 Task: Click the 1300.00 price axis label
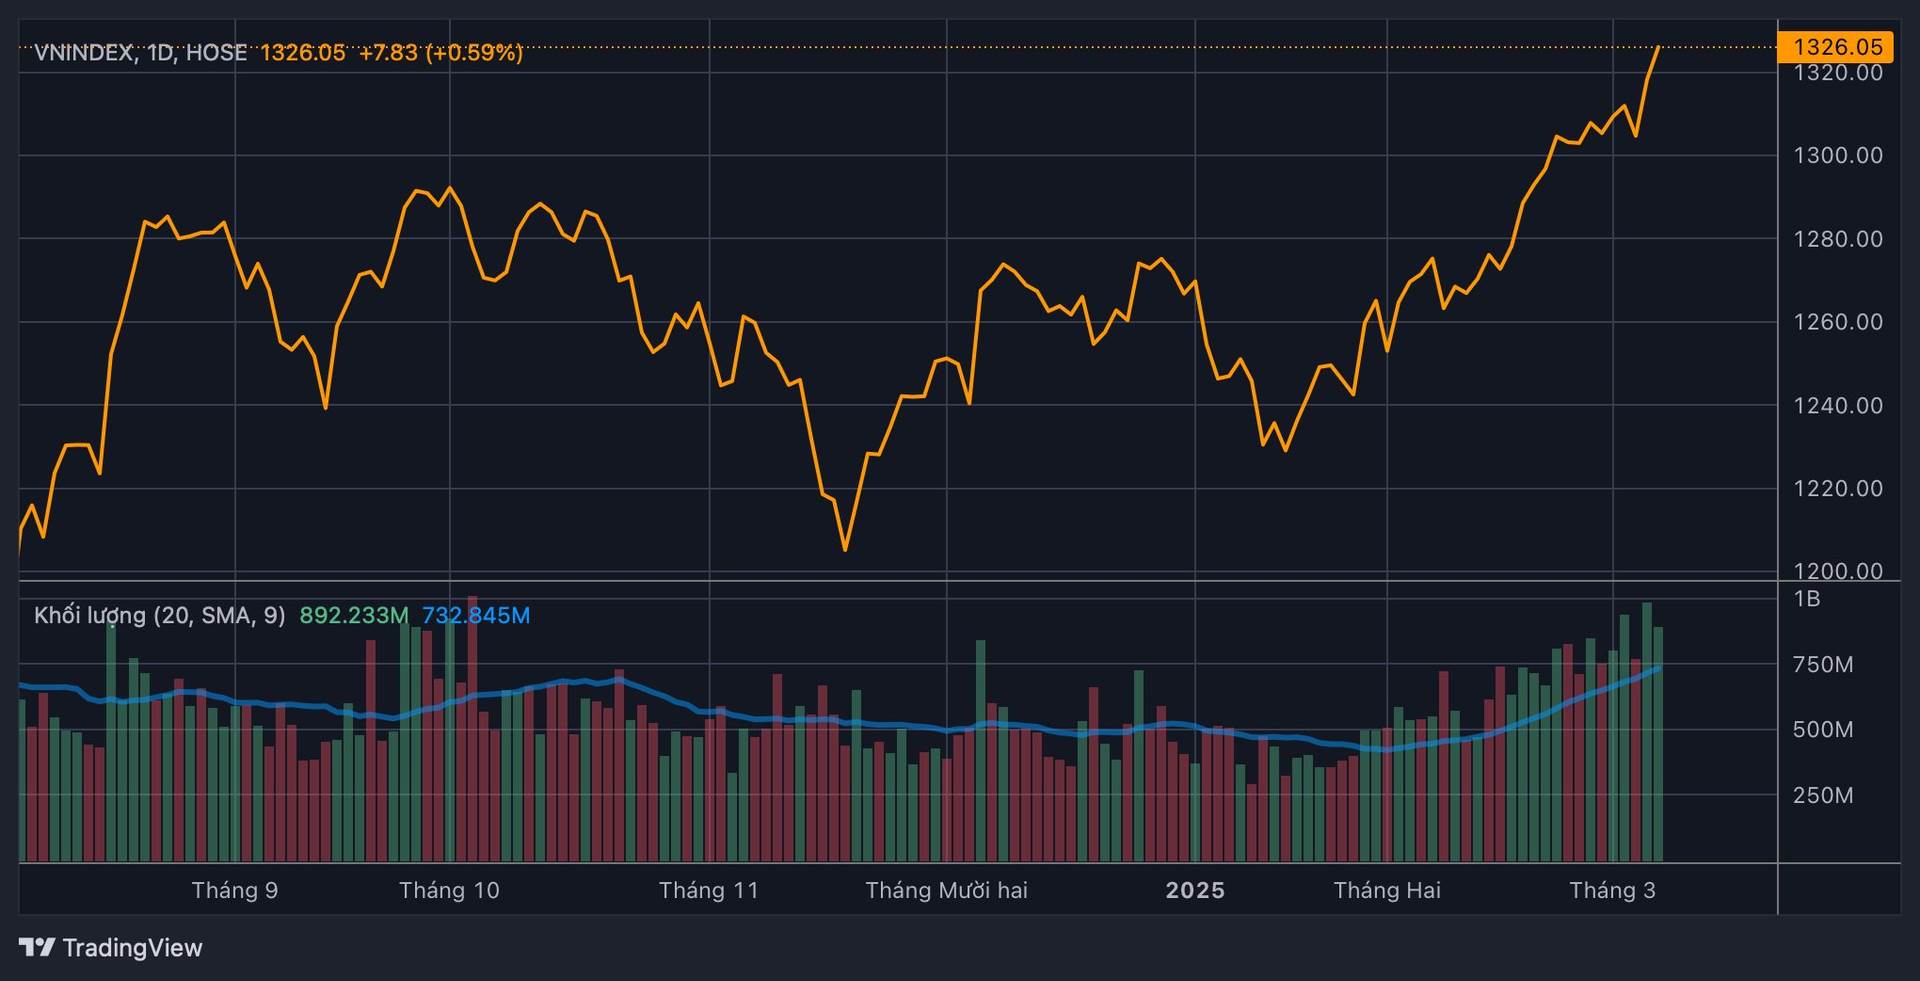1838,155
